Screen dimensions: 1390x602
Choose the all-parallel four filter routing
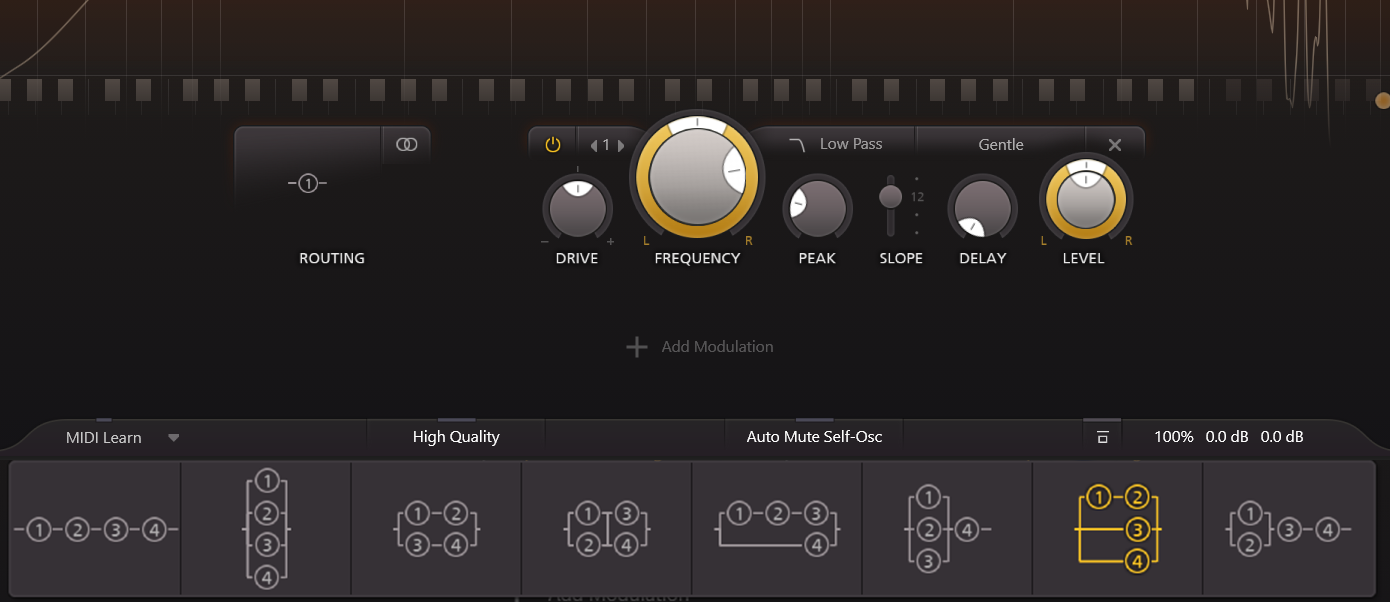coord(266,529)
